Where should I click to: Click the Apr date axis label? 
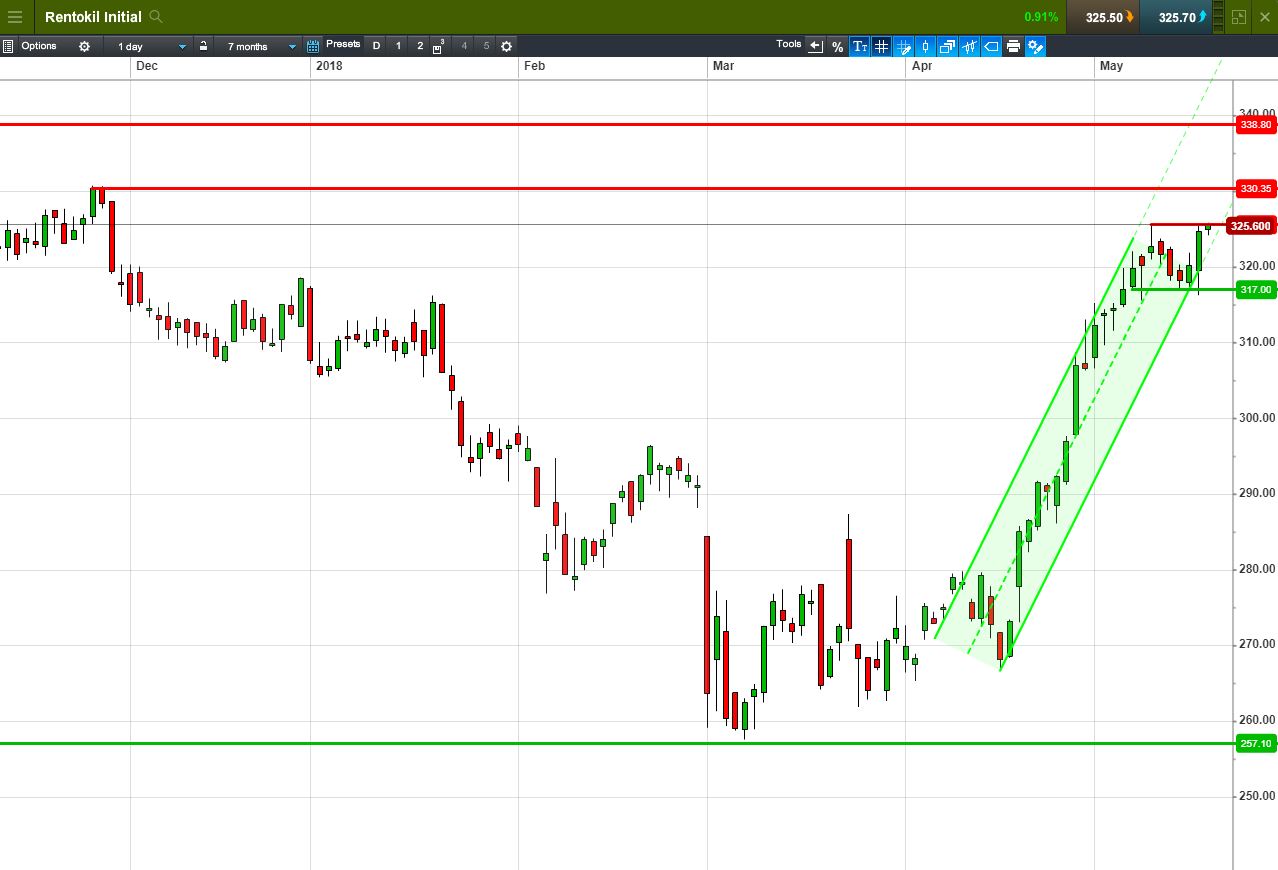922,66
